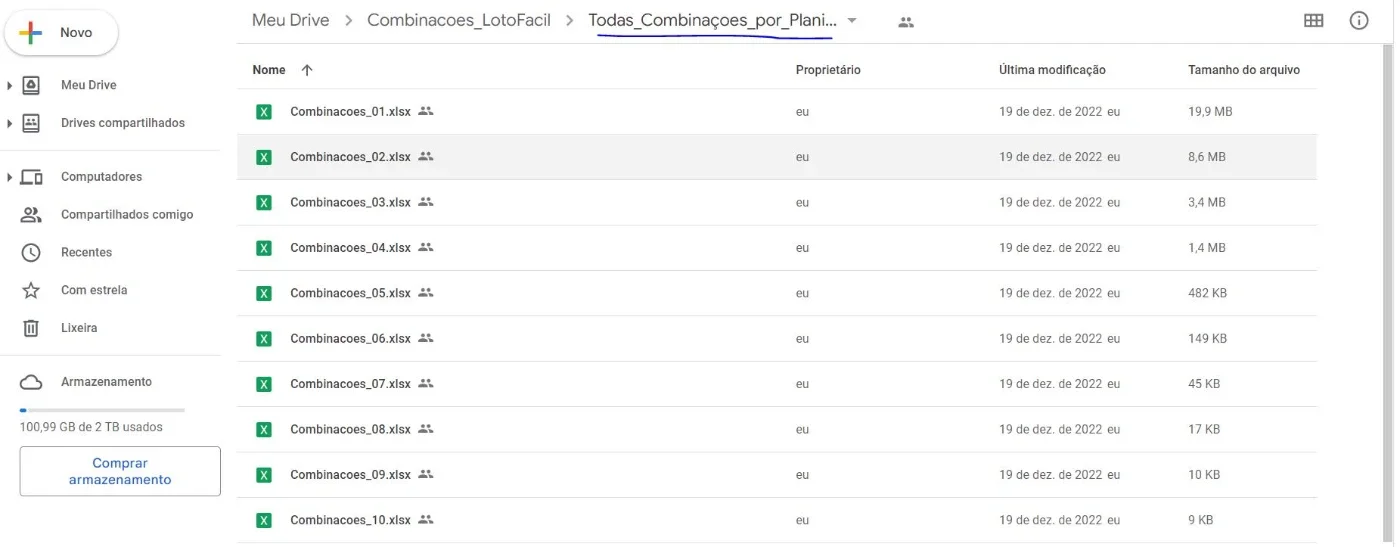Go to Combinacoes_LotoFacil breadcrumb
Screen dimensions: 1400x547
(459, 20)
